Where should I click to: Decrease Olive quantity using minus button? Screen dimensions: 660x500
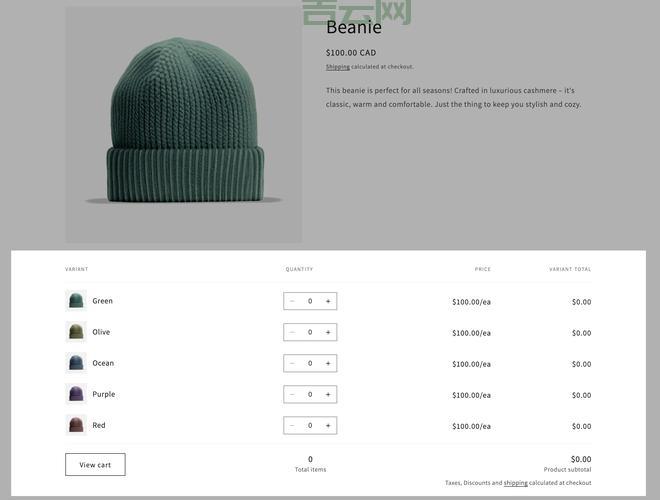292,332
